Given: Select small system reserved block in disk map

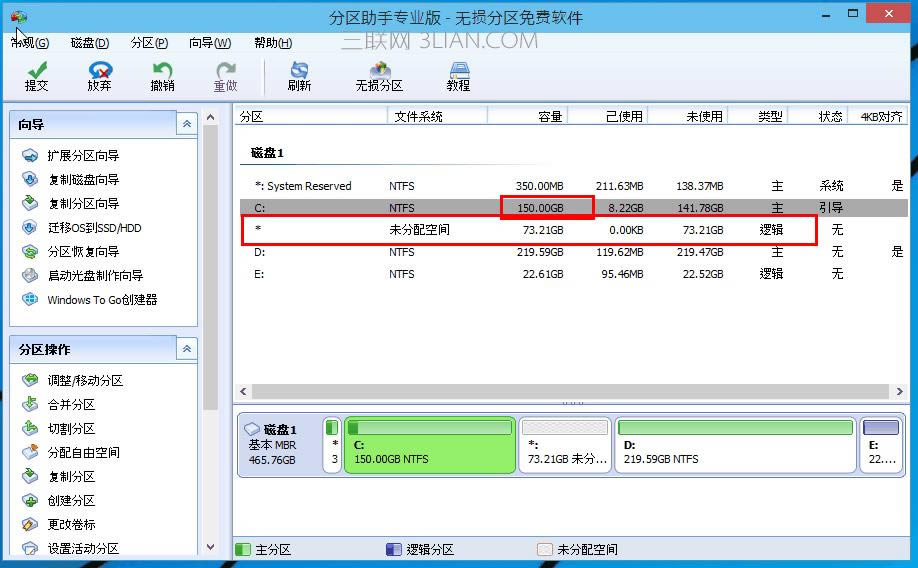Looking at the screenshot, I should [x=332, y=445].
